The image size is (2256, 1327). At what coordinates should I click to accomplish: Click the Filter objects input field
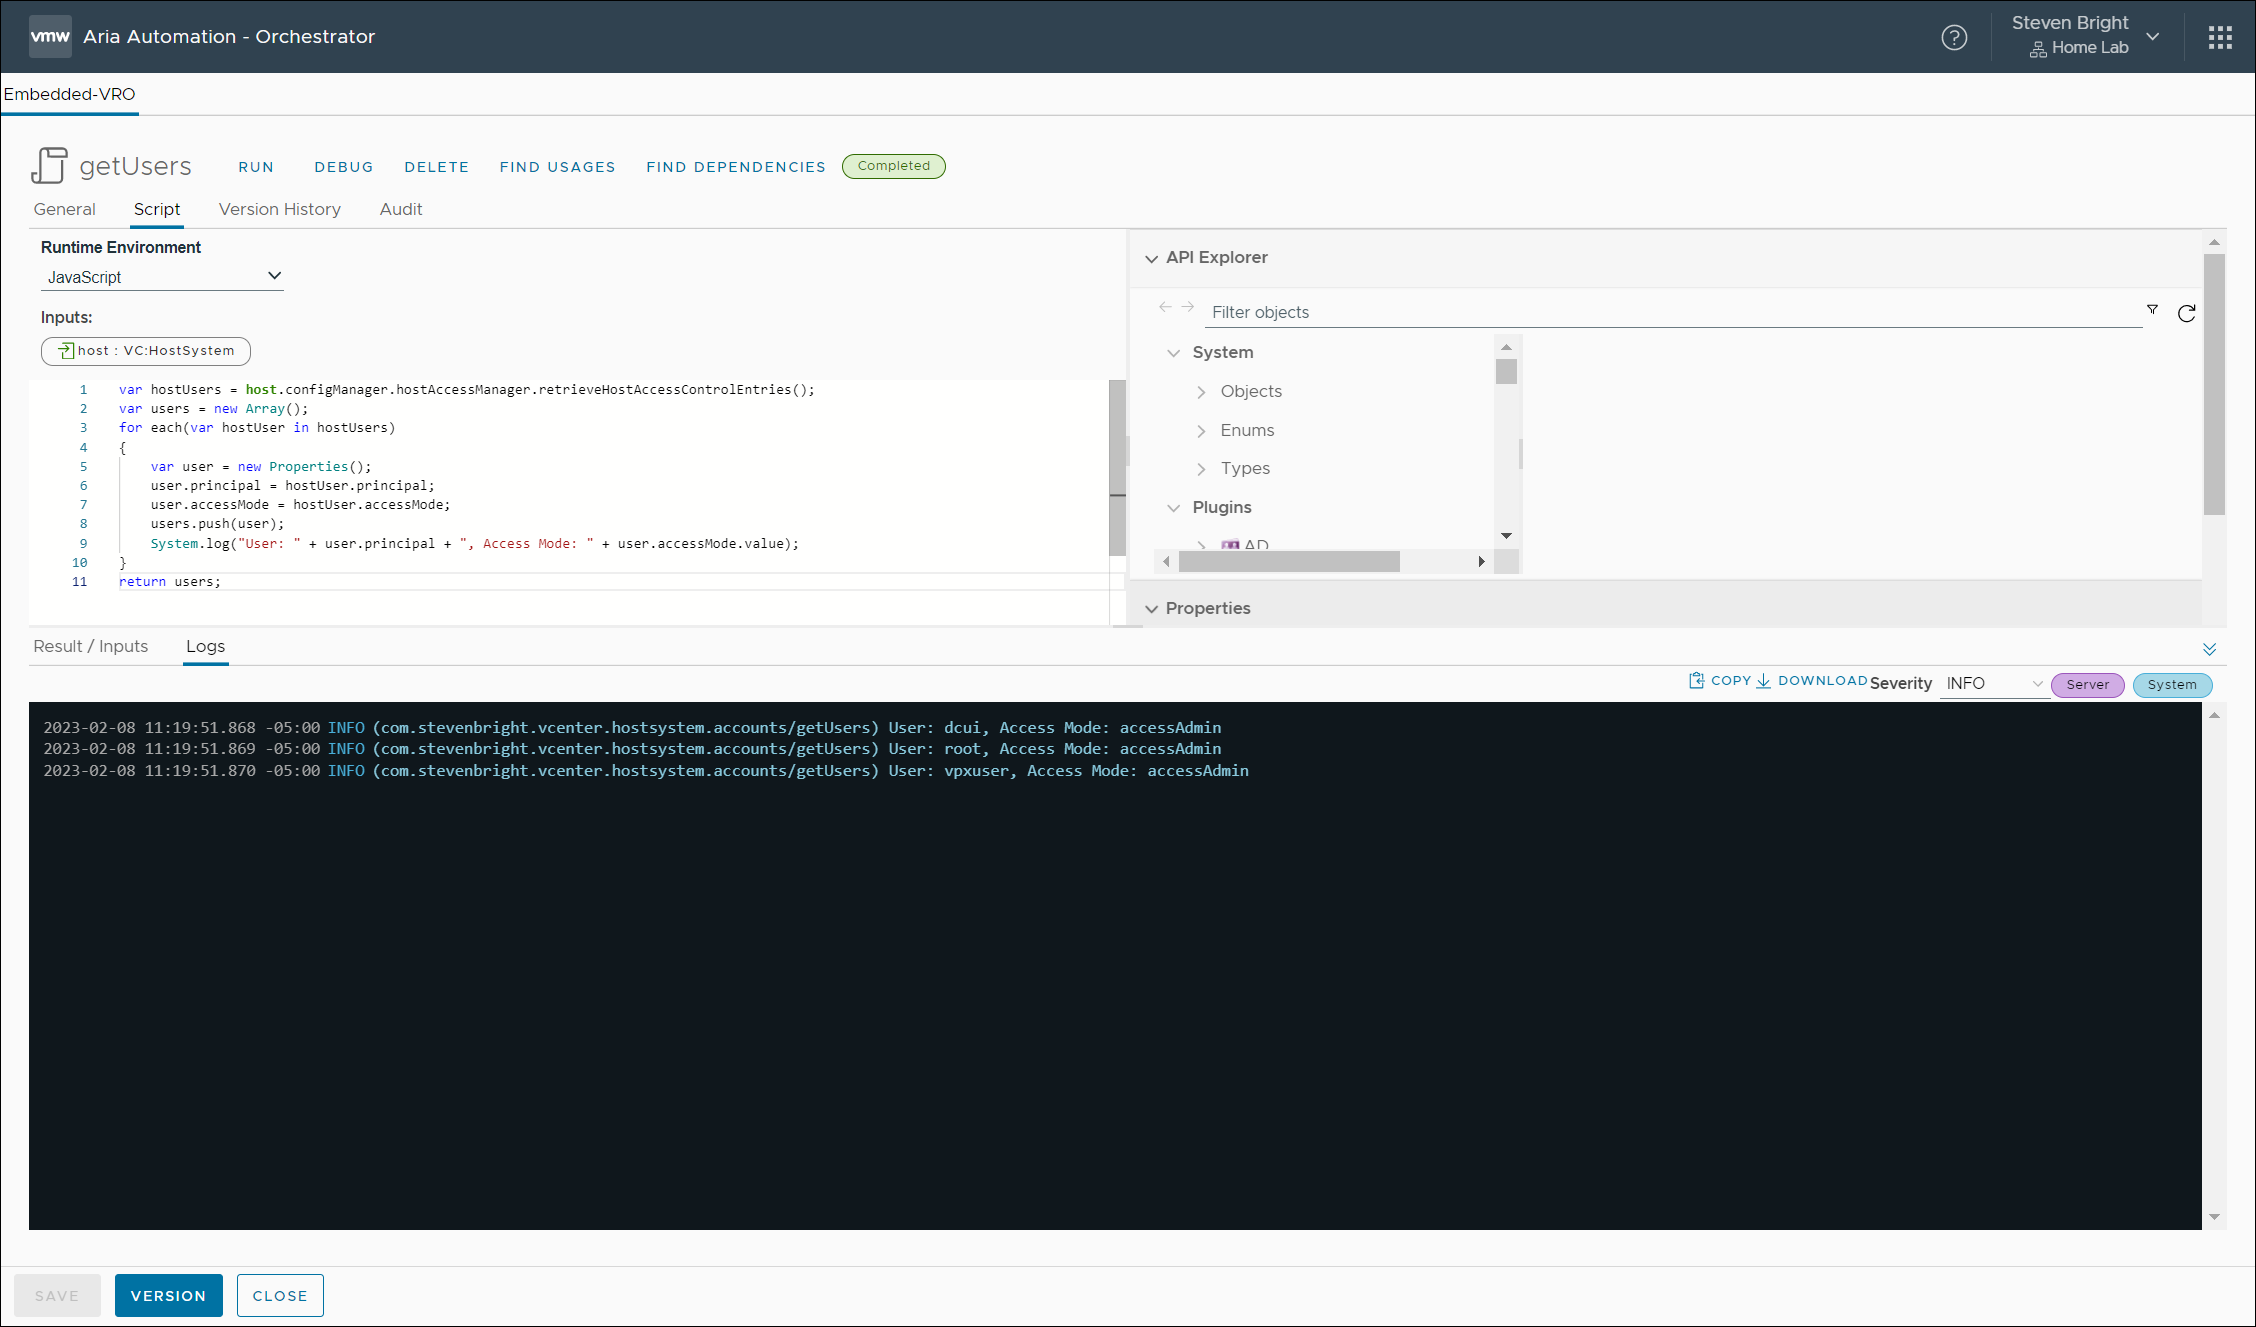pos(1670,312)
